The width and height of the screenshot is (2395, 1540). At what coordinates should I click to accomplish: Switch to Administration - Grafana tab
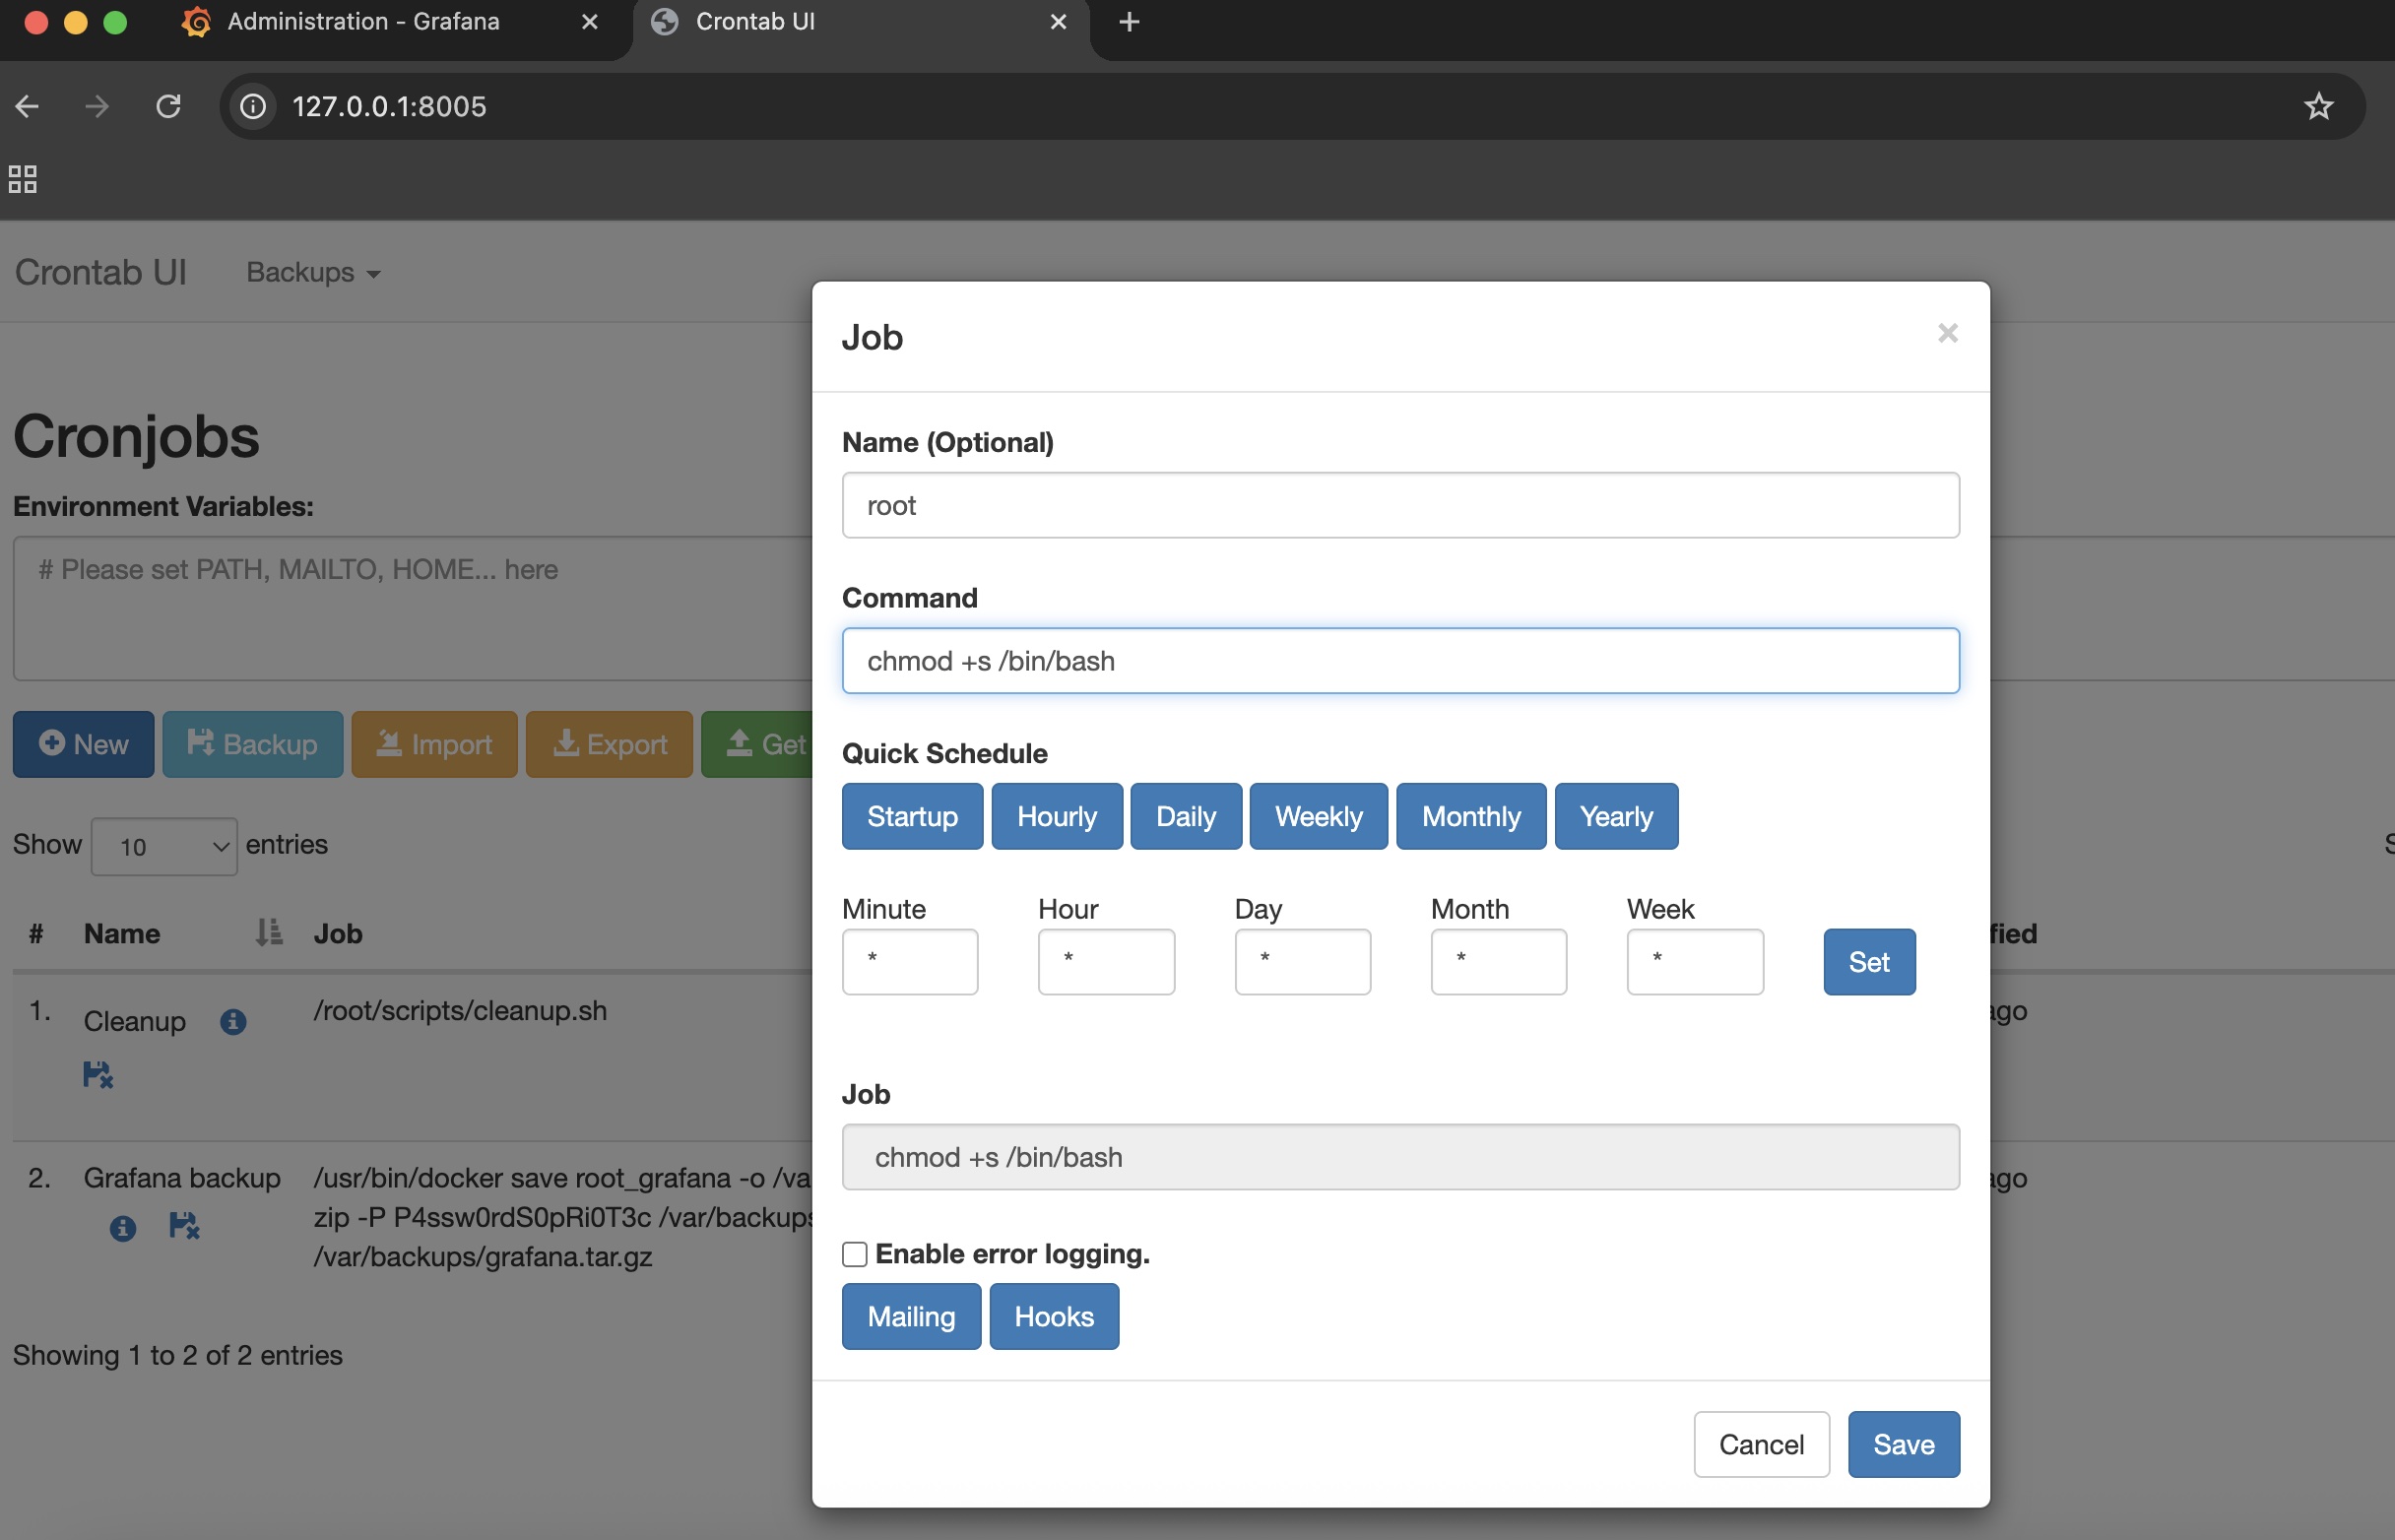coord(363,22)
